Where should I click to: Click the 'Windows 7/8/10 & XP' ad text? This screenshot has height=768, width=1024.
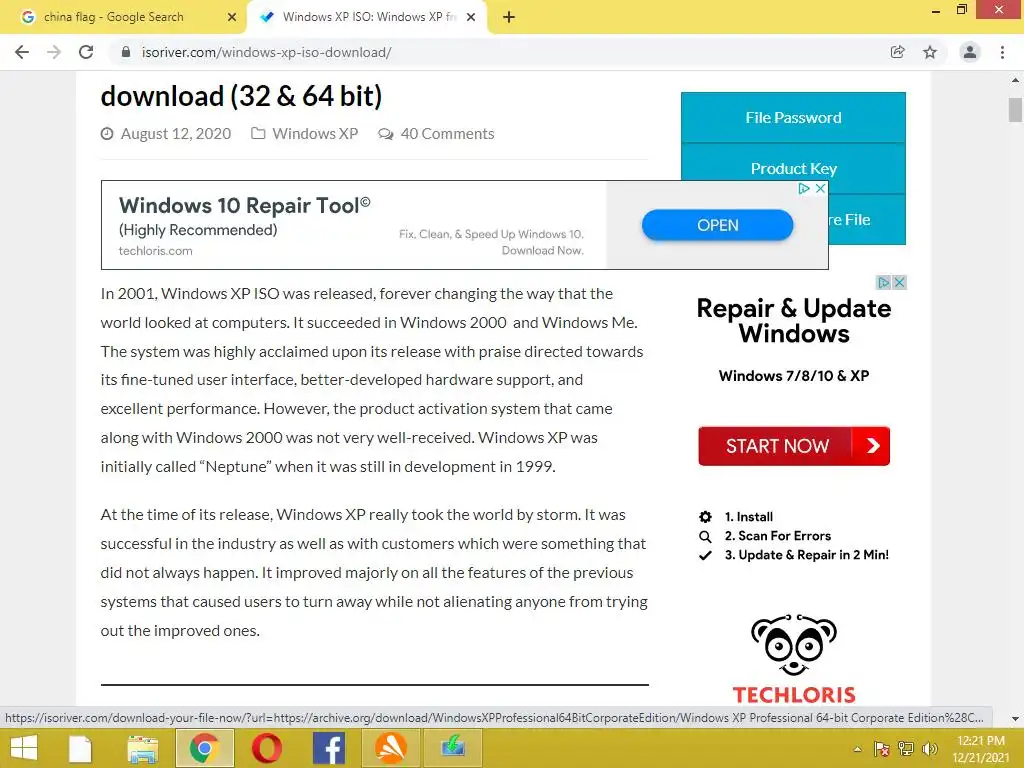click(x=793, y=376)
